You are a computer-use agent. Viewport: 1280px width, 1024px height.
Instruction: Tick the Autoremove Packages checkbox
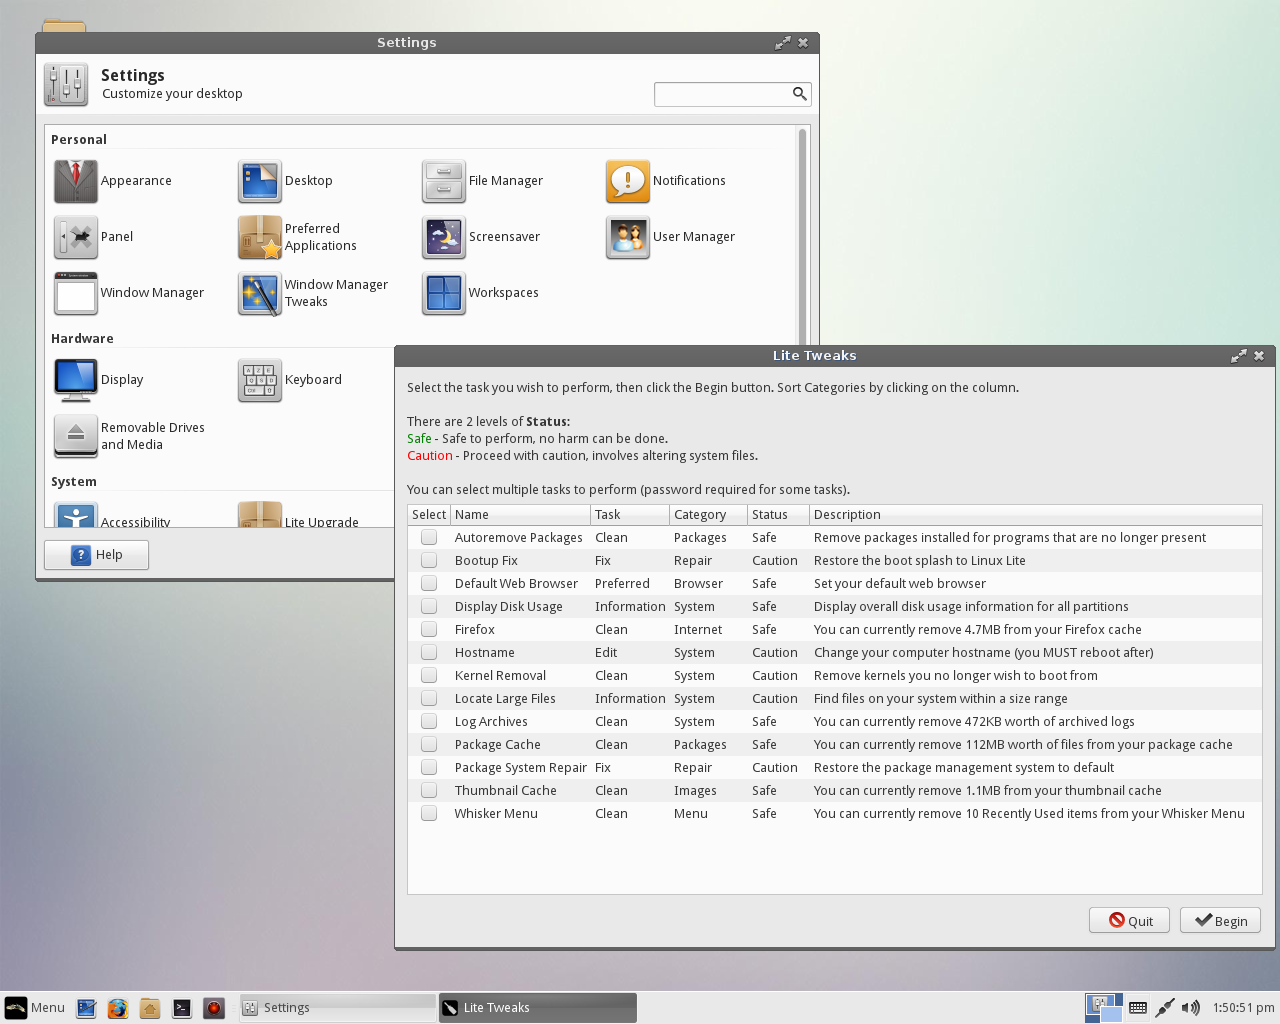429,537
